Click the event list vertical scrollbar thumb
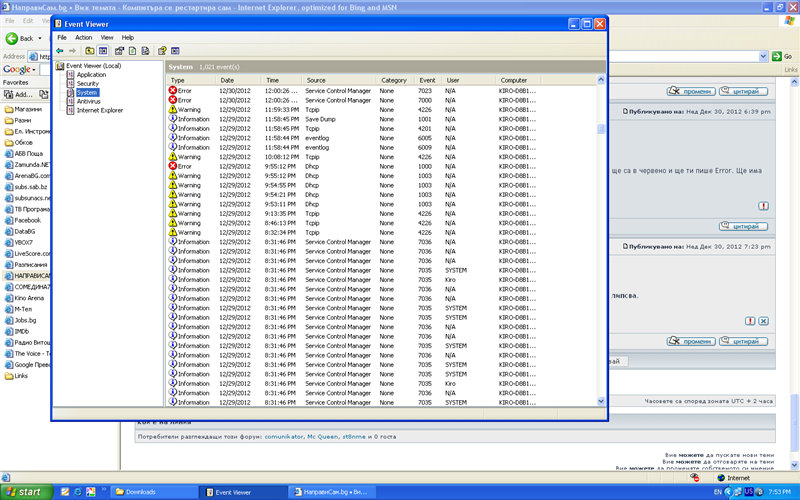Image resolution: width=800 pixels, height=500 pixels. tap(601, 129)
